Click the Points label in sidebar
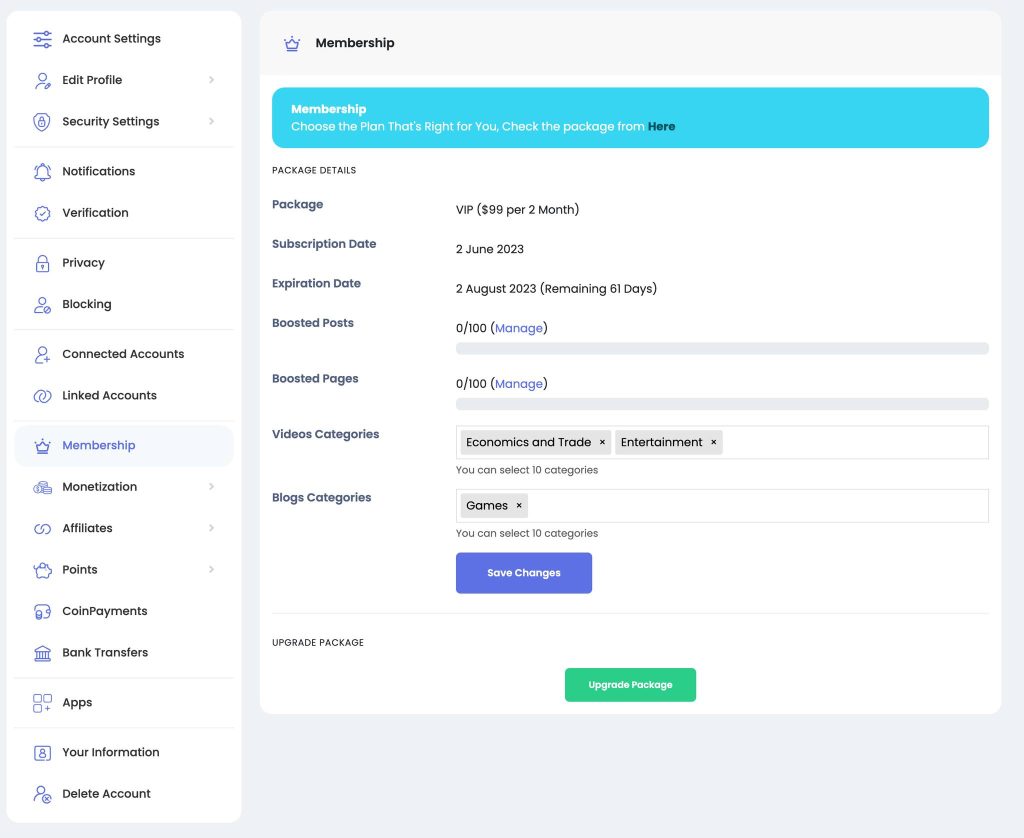This screenshot has height=838, width=1024. click(x=80, y=570)
